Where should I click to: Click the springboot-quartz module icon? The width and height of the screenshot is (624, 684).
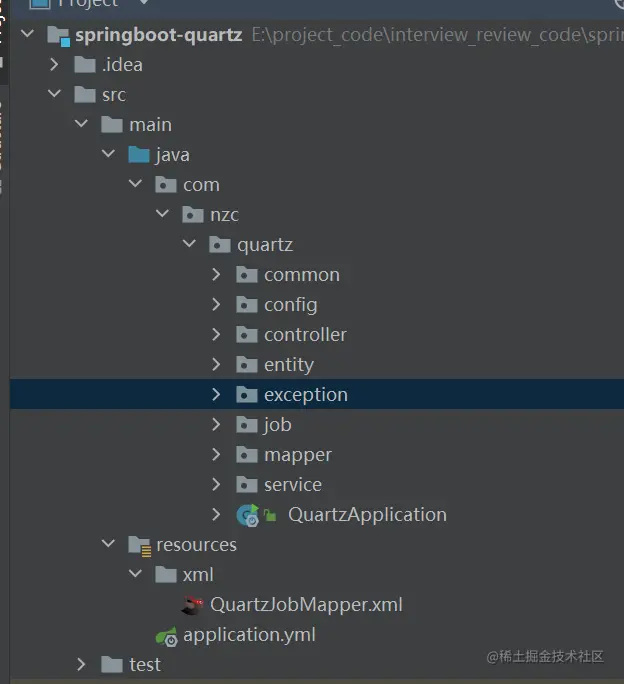coord(58,35)
